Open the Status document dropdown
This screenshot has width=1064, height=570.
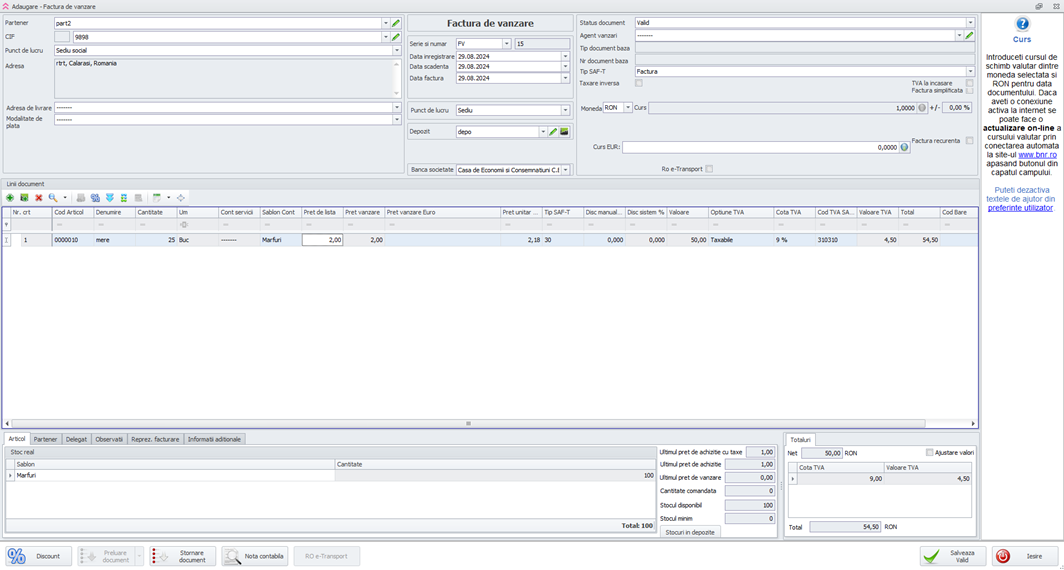pyautogui.click(x=969, y=22)
